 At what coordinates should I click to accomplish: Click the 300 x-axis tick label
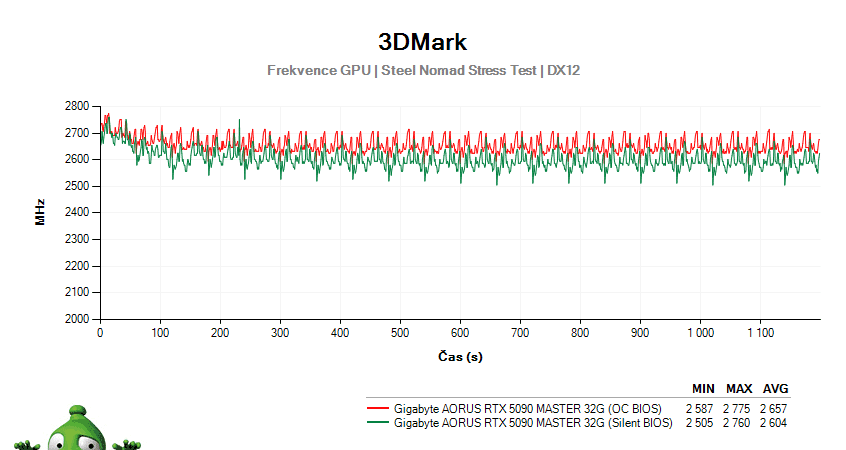point(280,333)
